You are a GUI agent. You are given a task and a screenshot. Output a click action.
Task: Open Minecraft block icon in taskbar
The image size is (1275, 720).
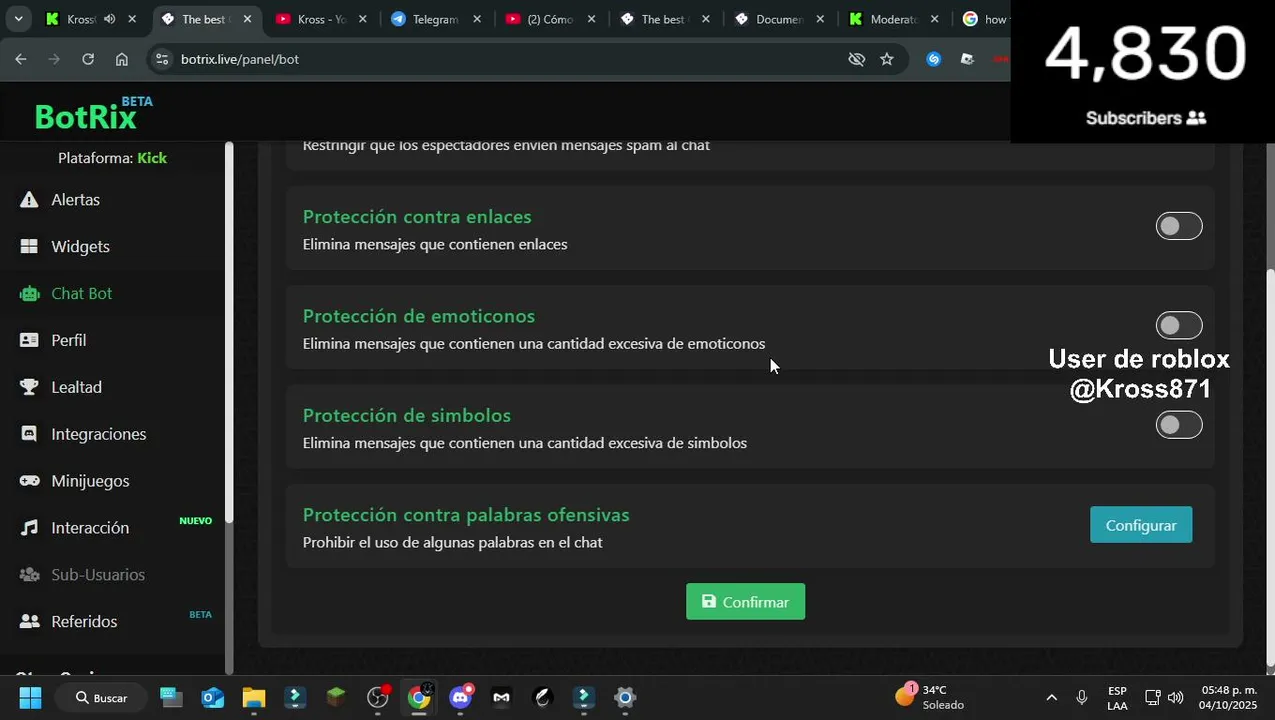point(336,697)
